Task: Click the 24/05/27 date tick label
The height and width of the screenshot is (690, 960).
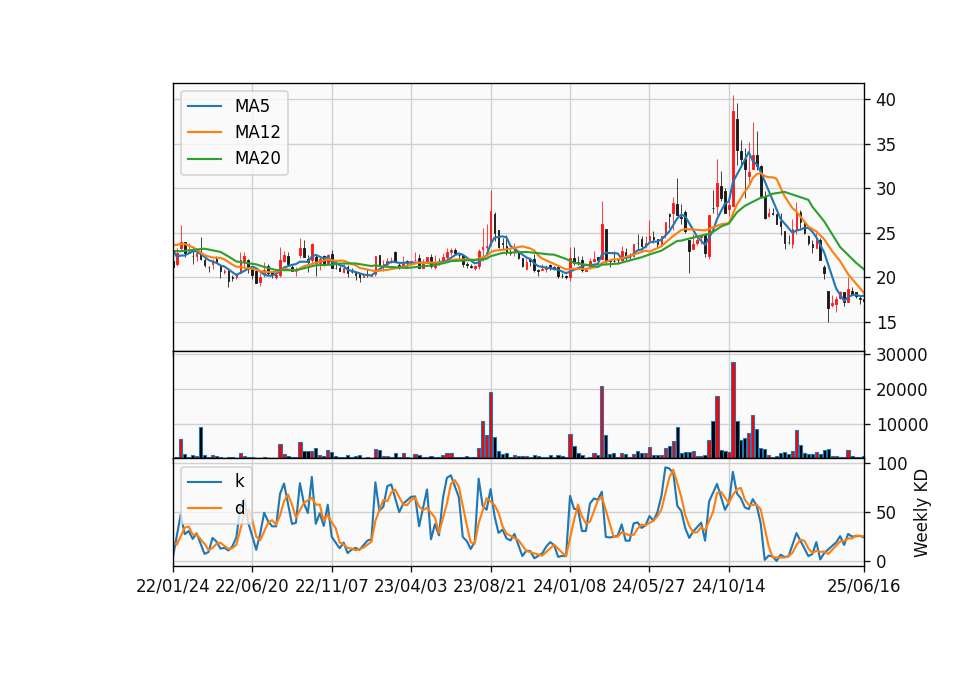Action: 649,586
